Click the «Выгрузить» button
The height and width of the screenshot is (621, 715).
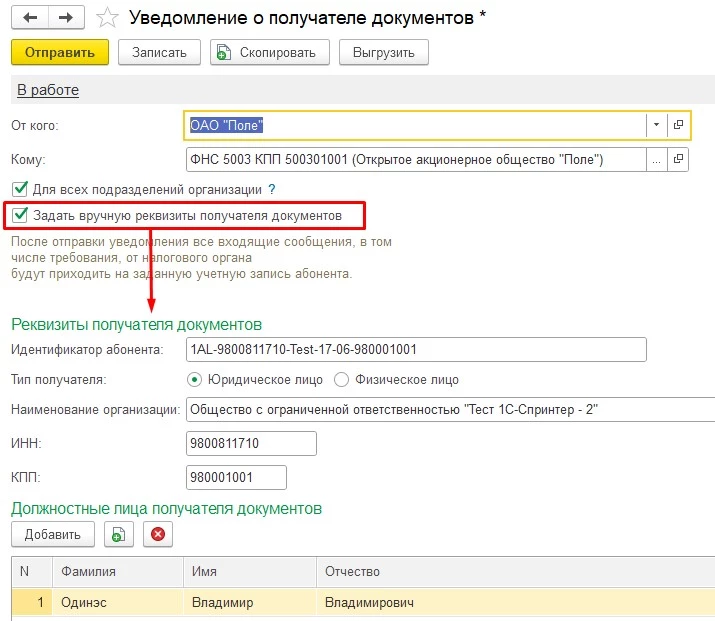[384, 52]
